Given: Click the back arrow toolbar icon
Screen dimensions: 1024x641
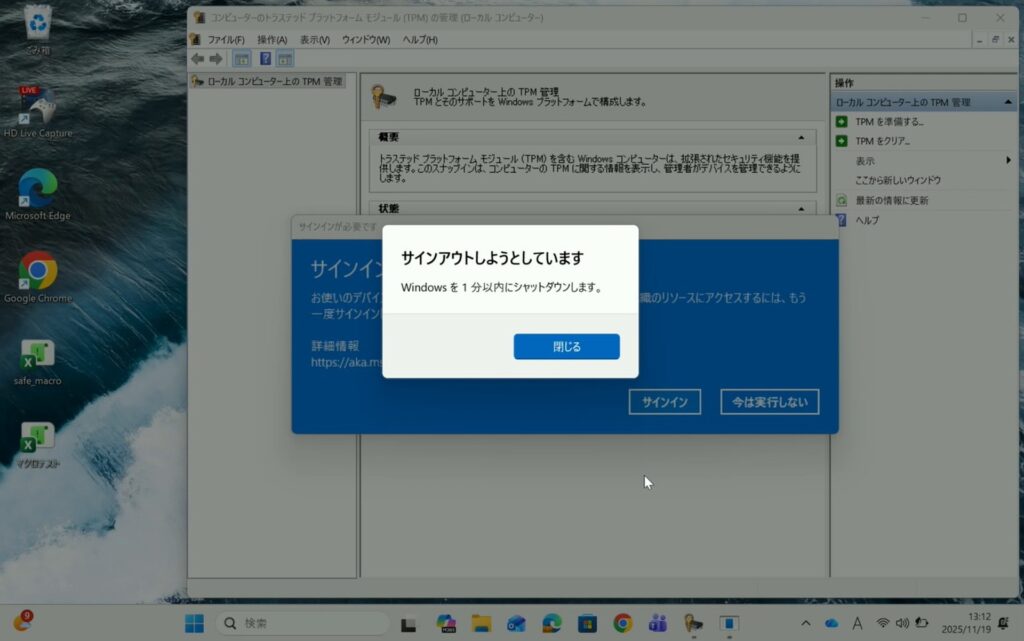Looking at the screenshot, I should 198,59.
